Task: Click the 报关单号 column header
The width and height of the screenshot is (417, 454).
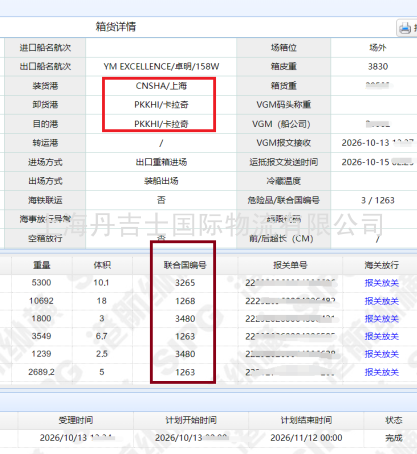Action: (290, 265)
